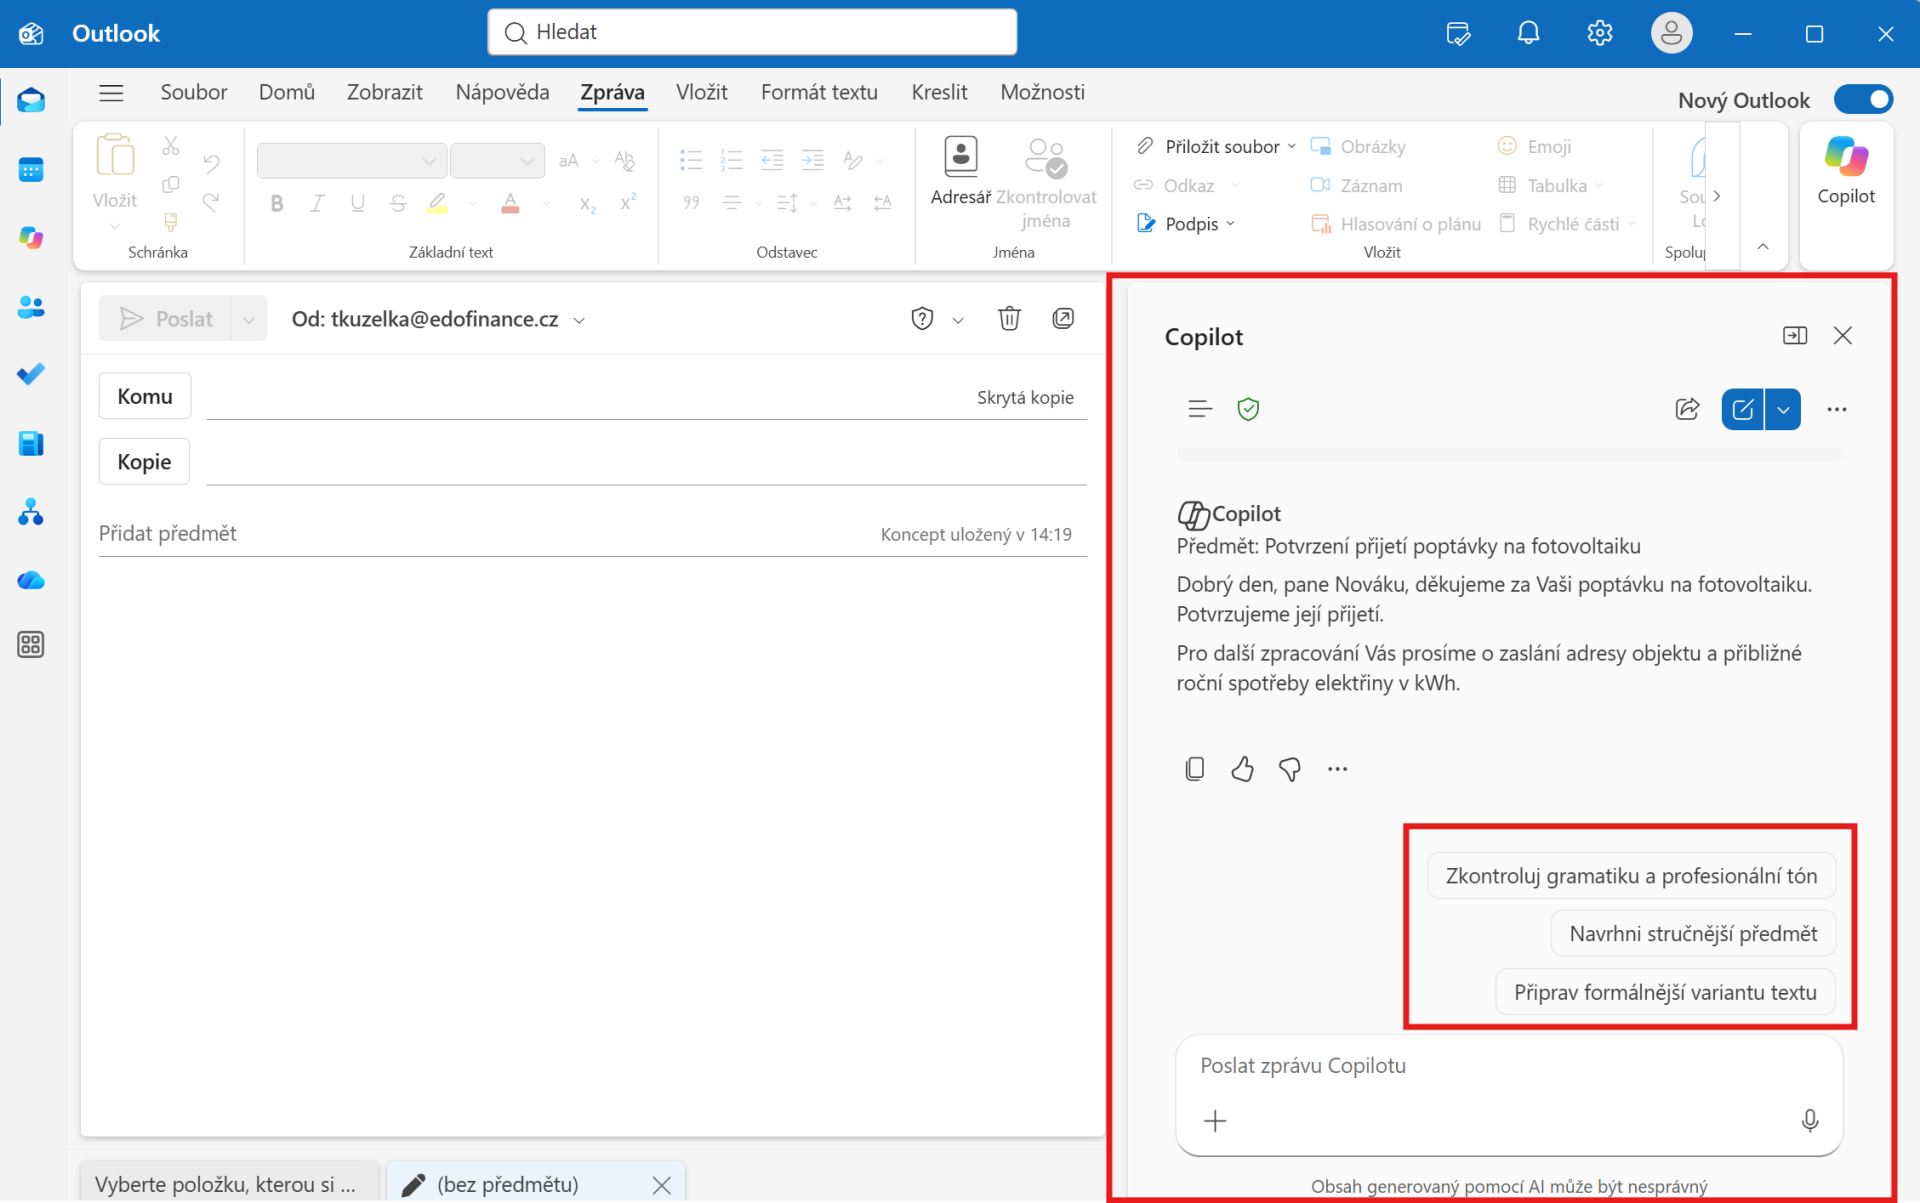Open the Calendar app in left sidebar
The width and height of the screenshot is (1920, 1203).
(x=31, y=170)
